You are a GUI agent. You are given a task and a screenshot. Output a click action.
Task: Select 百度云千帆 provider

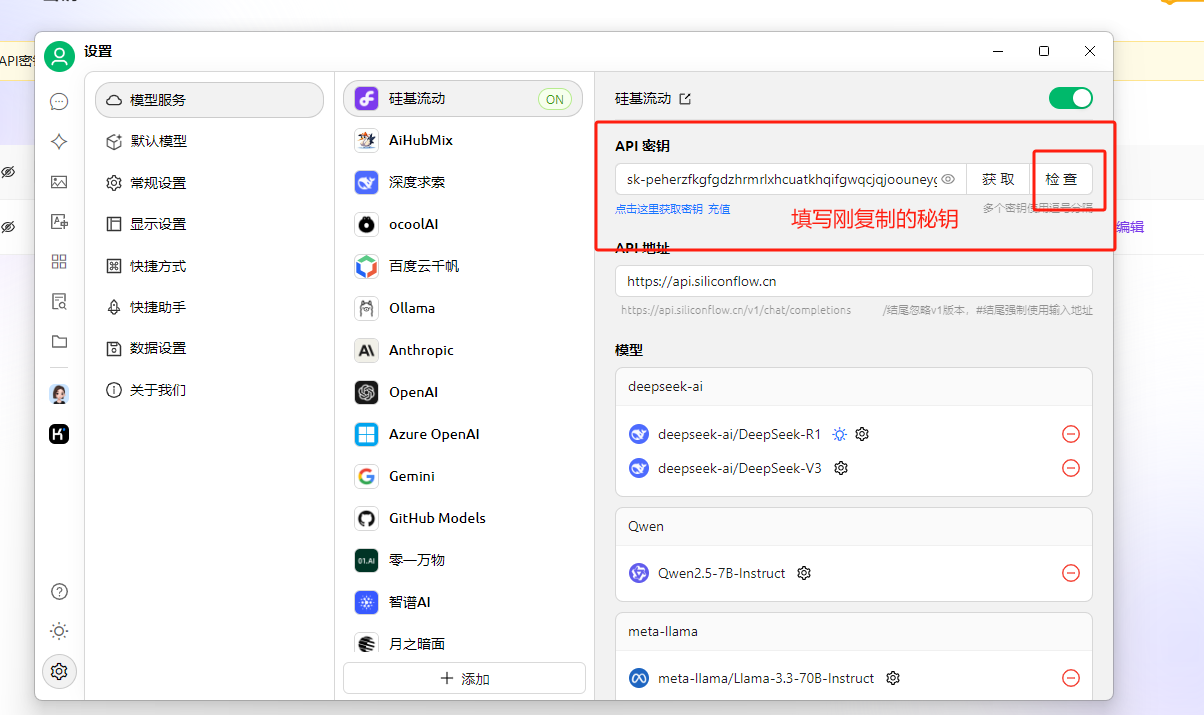click(463, 266)
